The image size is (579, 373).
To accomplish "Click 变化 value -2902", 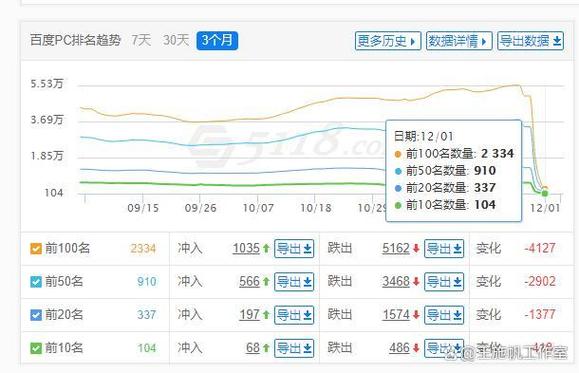I will click(540, 281).
